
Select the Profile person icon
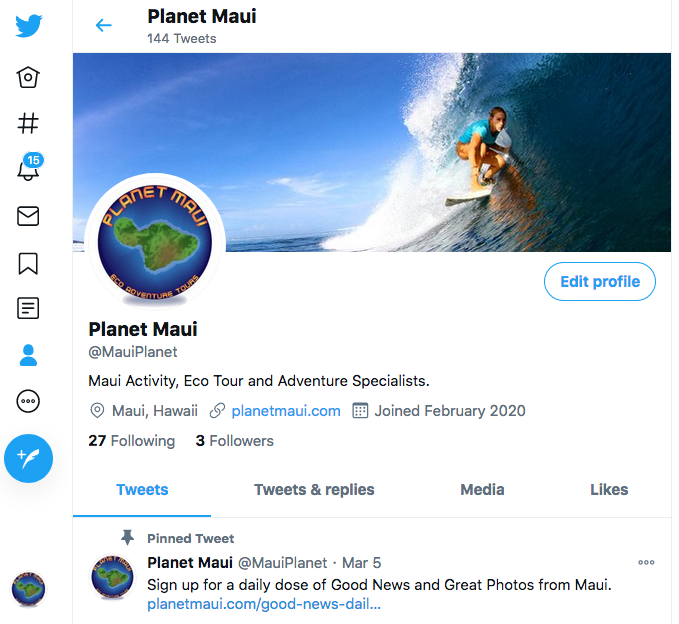click(x=29, y=356)
